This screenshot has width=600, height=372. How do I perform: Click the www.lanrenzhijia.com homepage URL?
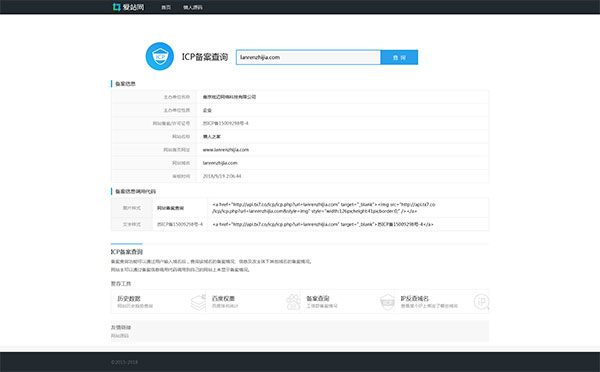pyautogui.click(x=226, y=150)
